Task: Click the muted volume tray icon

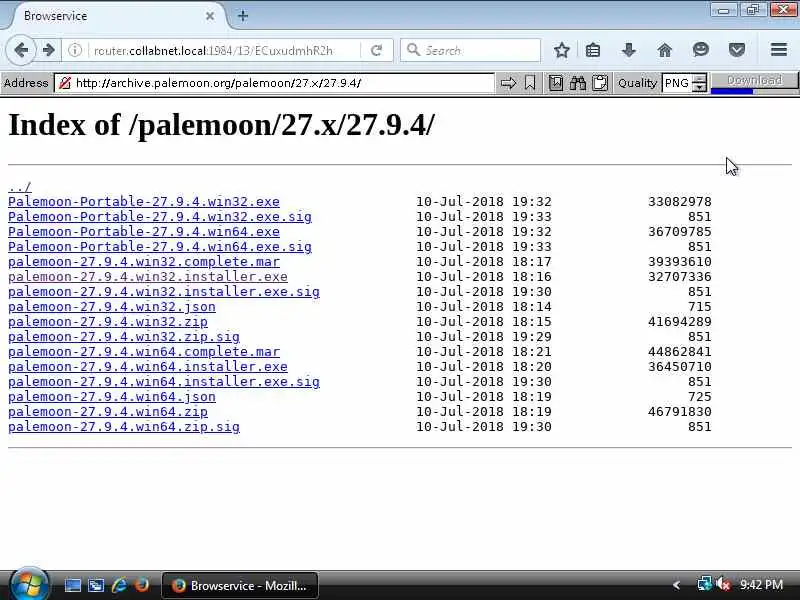Action: (723, 584)
